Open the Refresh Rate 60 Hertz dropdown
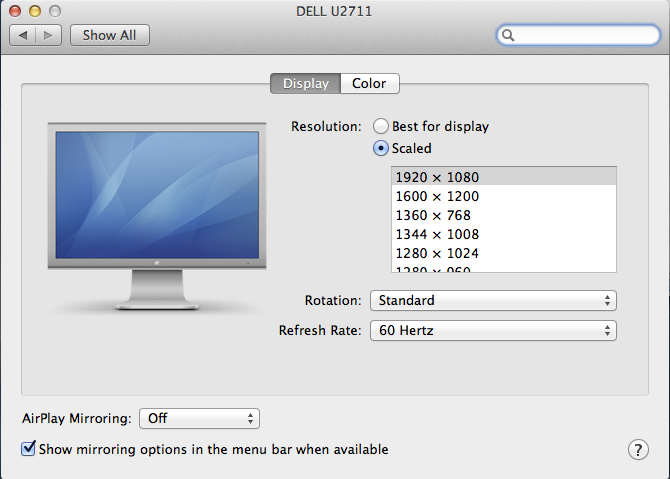Screen dimensions: 670x479 (x=493, y=330)
